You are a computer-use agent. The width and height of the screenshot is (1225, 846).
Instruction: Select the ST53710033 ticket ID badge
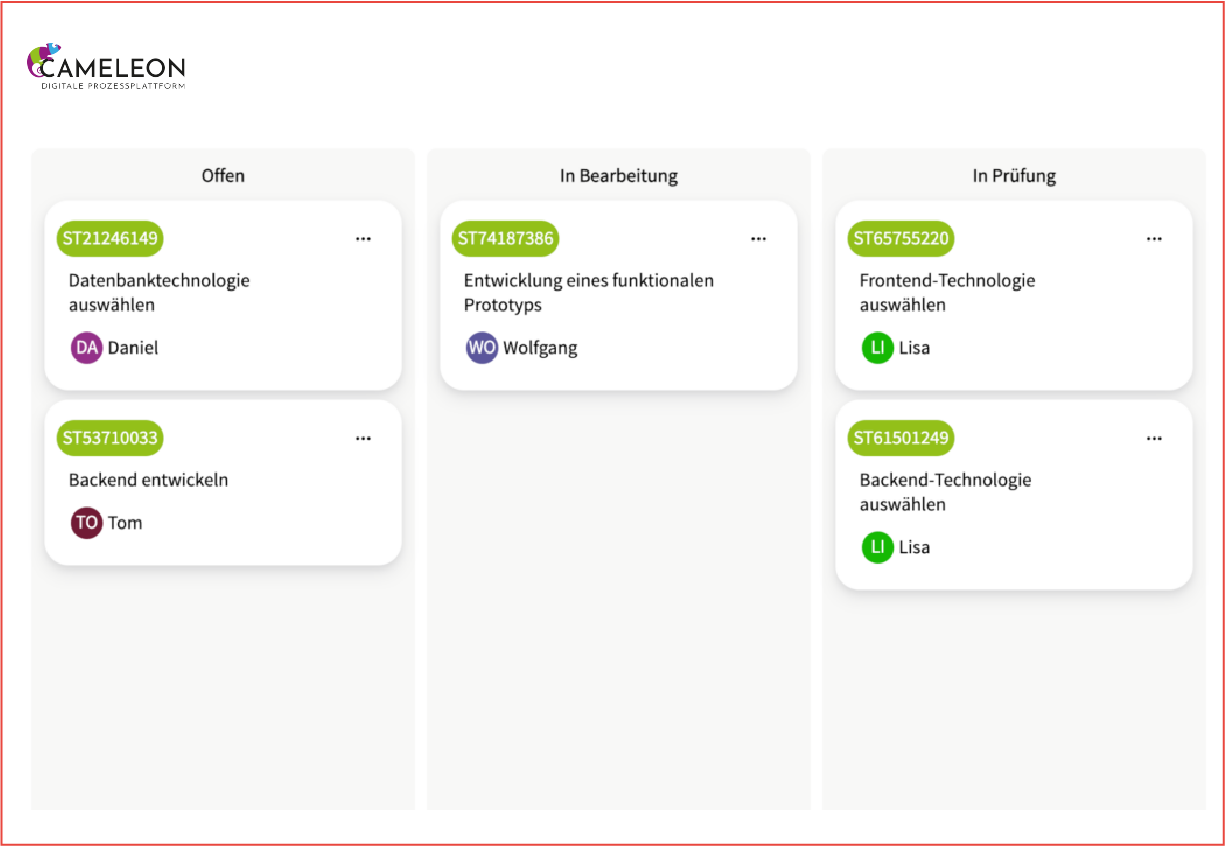[x=110, y=438]
